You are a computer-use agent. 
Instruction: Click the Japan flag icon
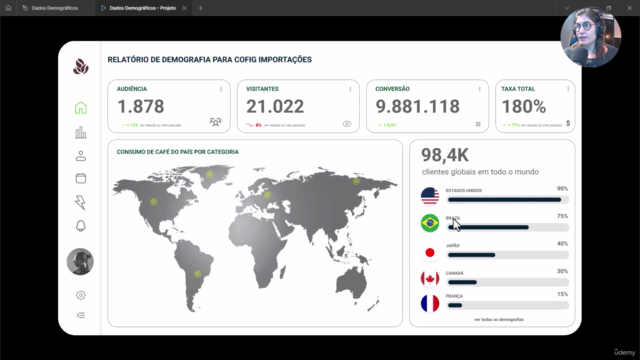click(430, 253)
